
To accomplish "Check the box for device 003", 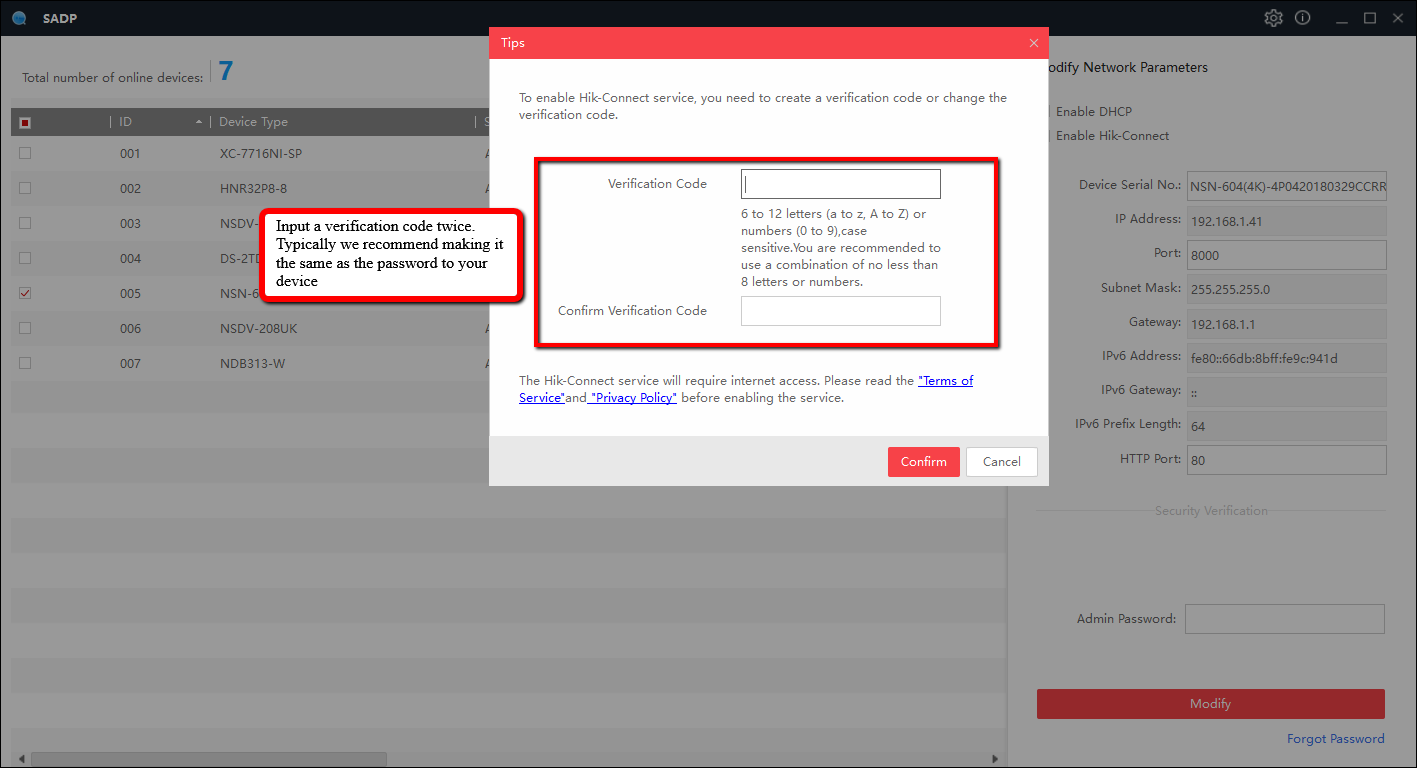I will click(25, 223).
